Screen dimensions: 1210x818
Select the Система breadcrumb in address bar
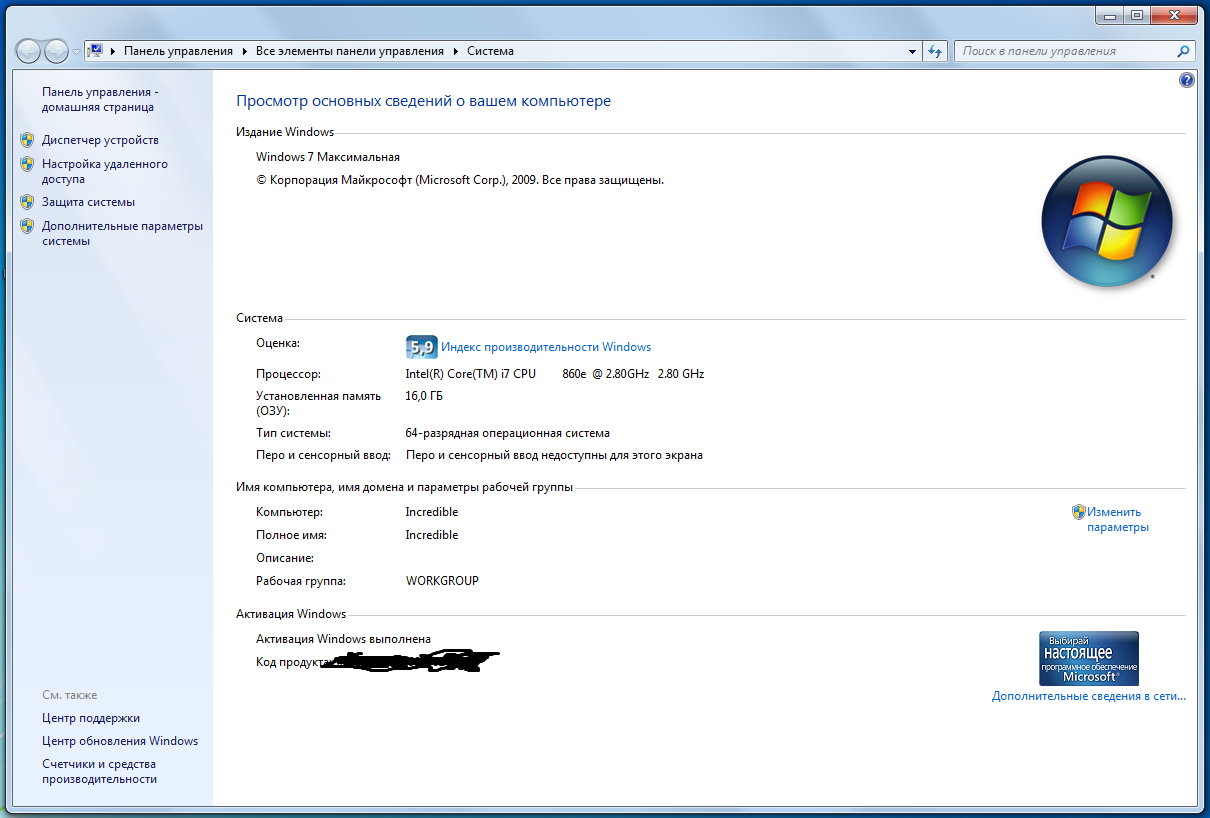coord(490,51)
